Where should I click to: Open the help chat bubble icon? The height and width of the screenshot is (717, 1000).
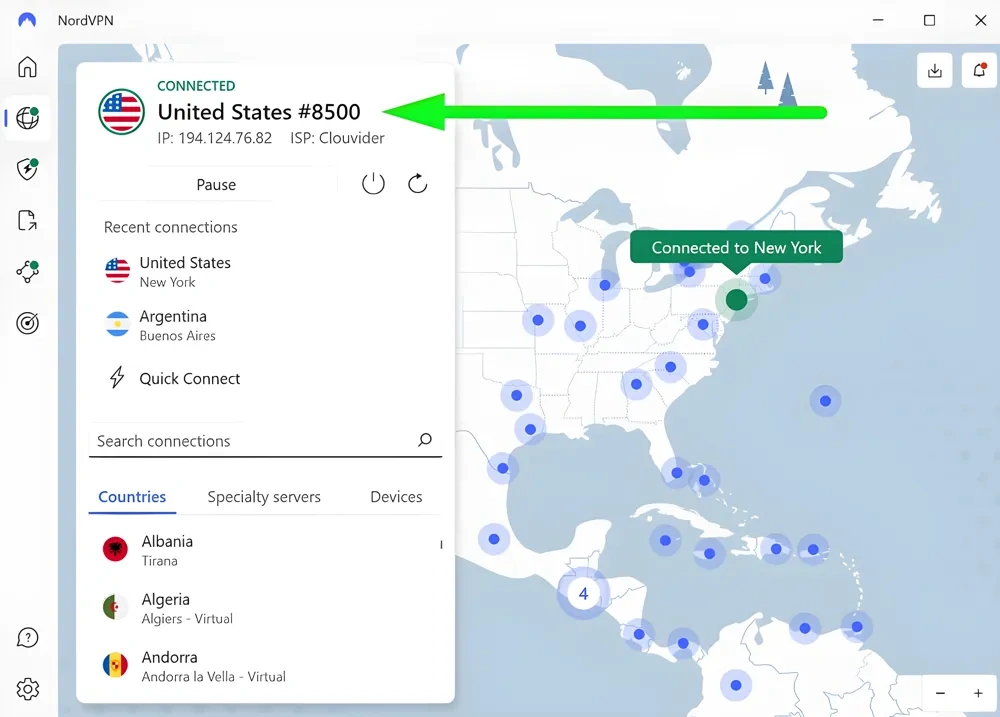click(x=27, y=637)
